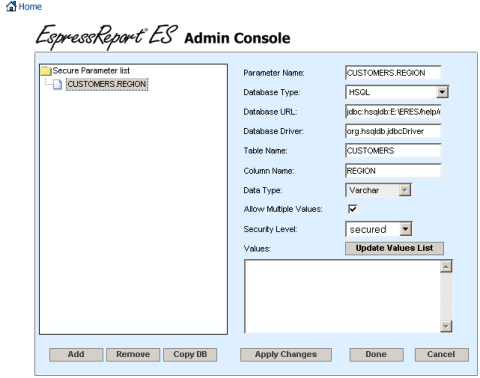Edit the Table Name field
This screenshot has width=480, height=378.
pyautogui.click(x=393, y=151)
